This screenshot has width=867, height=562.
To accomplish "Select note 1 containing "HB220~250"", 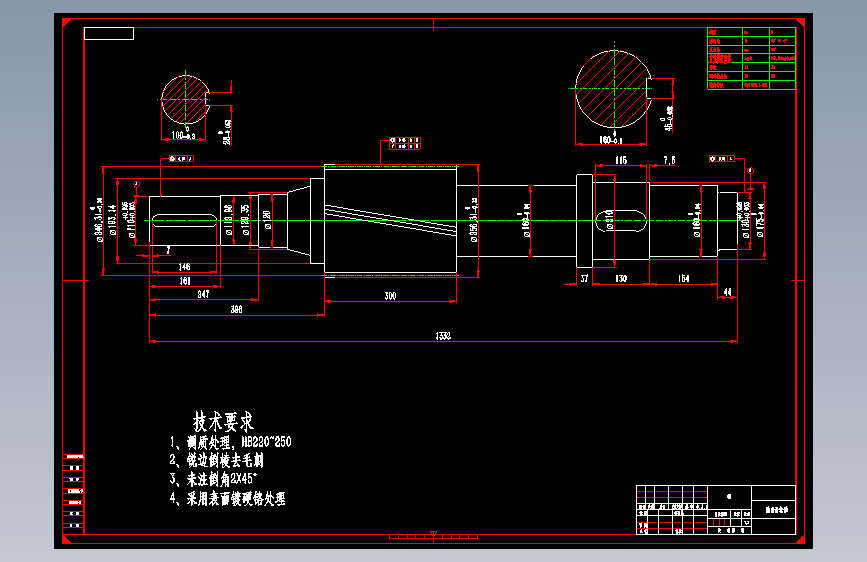I will [231, 442].
